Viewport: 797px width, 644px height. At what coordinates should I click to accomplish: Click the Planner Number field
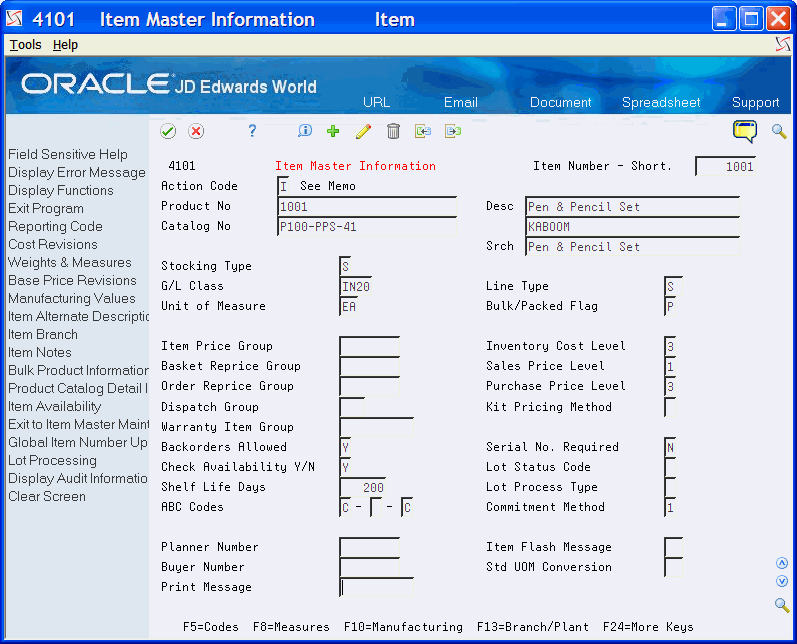tap(370, 547)
